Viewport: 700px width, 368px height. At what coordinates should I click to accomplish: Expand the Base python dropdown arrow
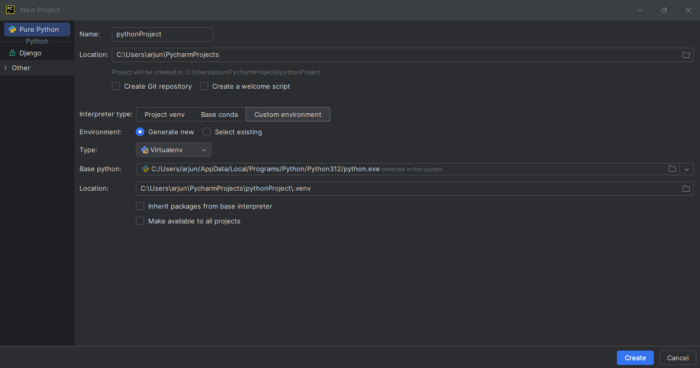pos(687,169)
